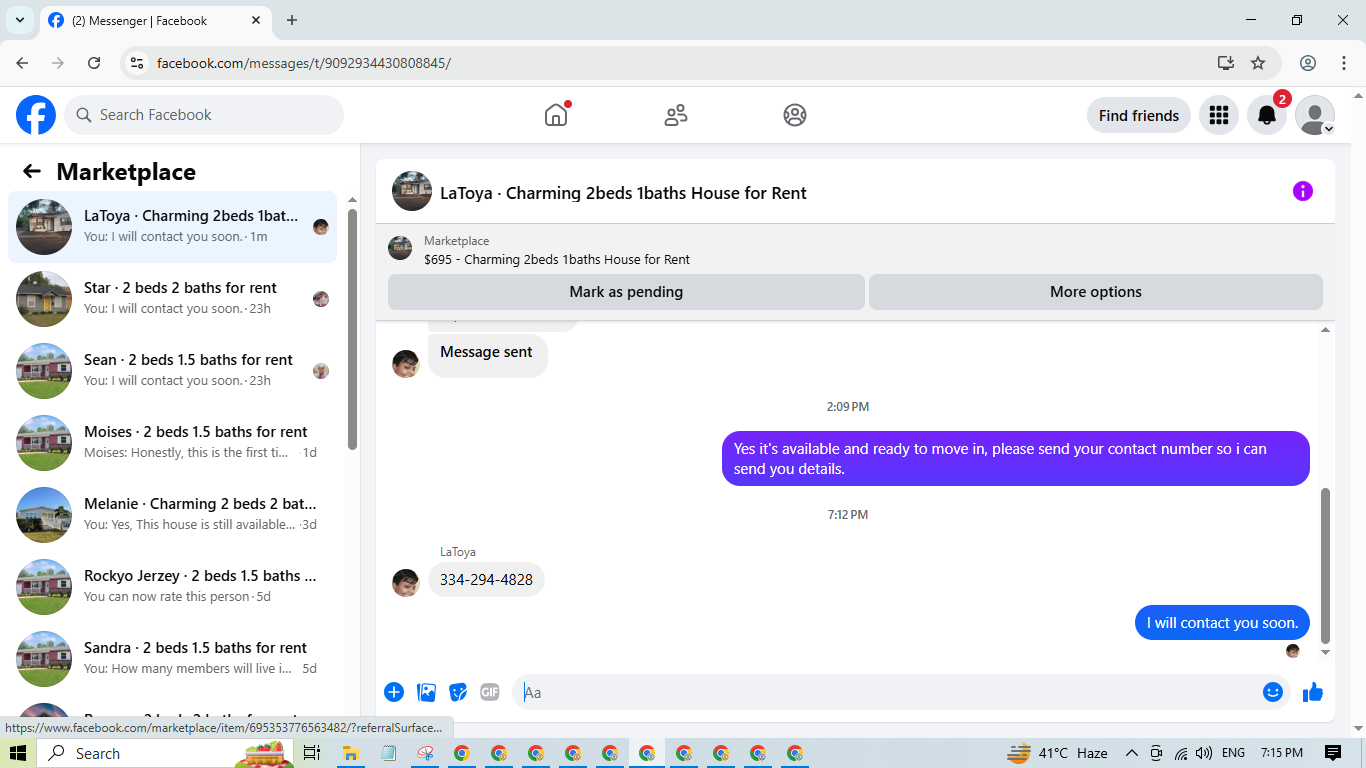
Task: Reload the page with the refresh icon
Action: pyautogui.click(x=94, y=63)
